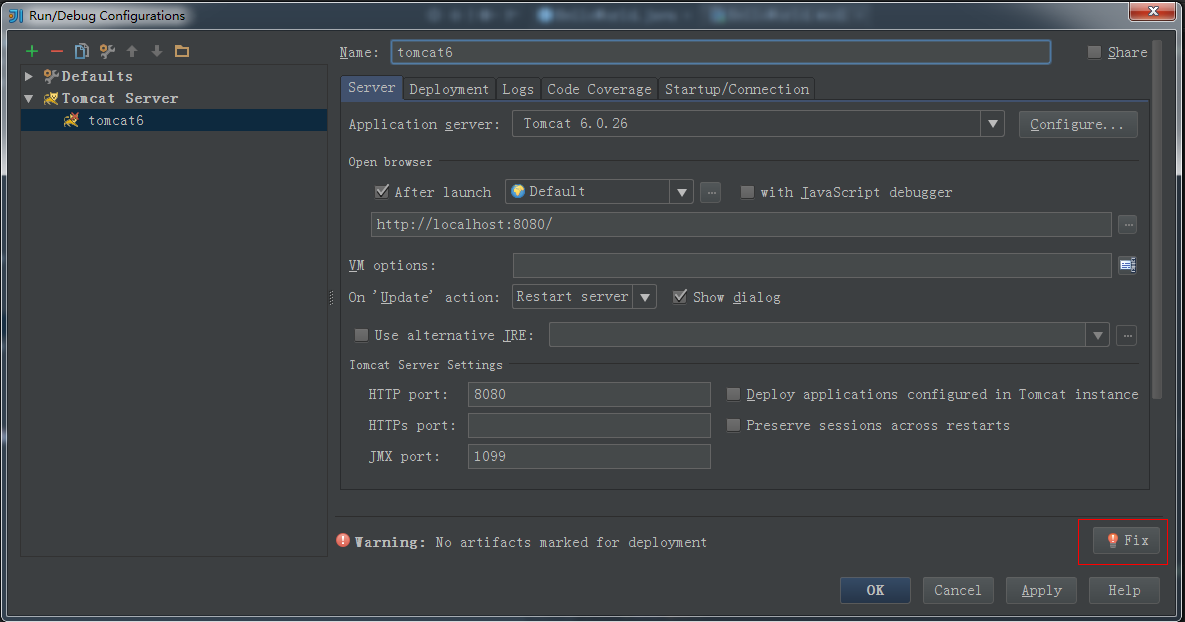Open Application server Tomcat 6.0.26 dropdown

coord(992,124)
